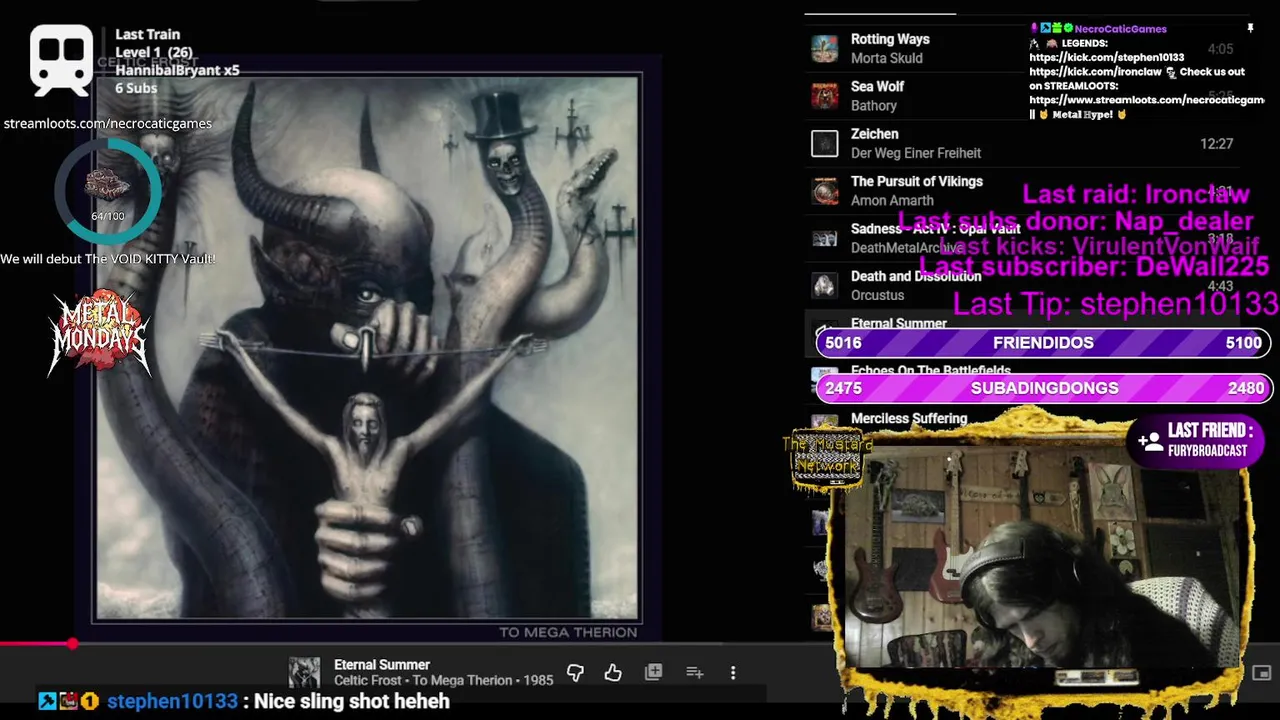Click the Last Train icon

(61, 60)
